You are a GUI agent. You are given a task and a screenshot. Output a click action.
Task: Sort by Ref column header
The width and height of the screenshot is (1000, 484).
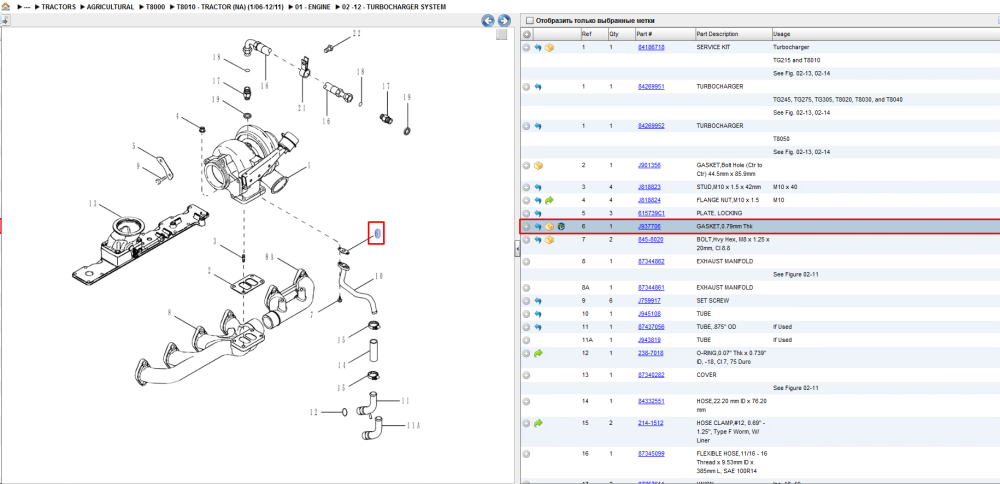tap(593, 34)
